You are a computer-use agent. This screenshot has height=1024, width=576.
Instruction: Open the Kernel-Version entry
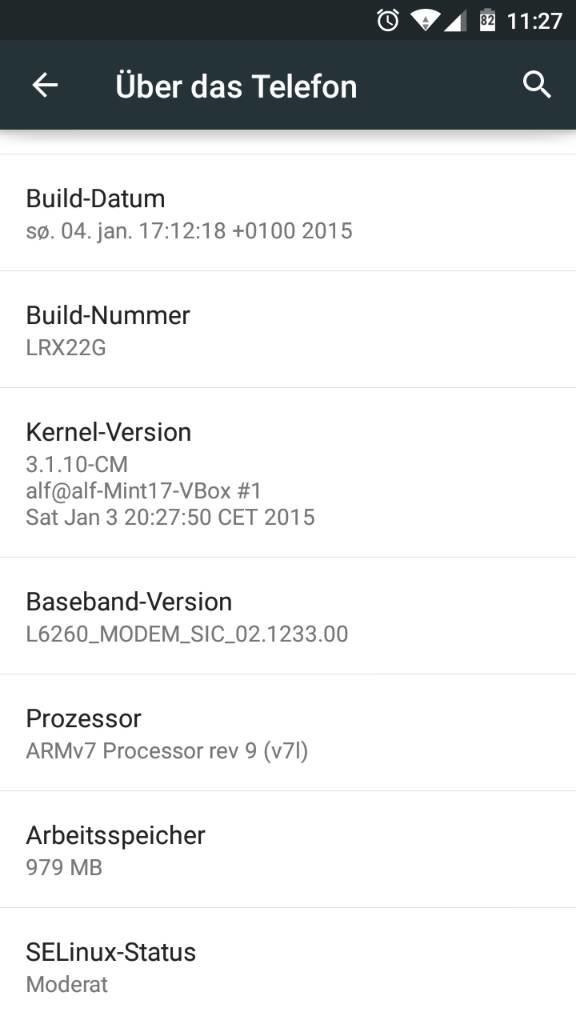(x=288, y=473)
